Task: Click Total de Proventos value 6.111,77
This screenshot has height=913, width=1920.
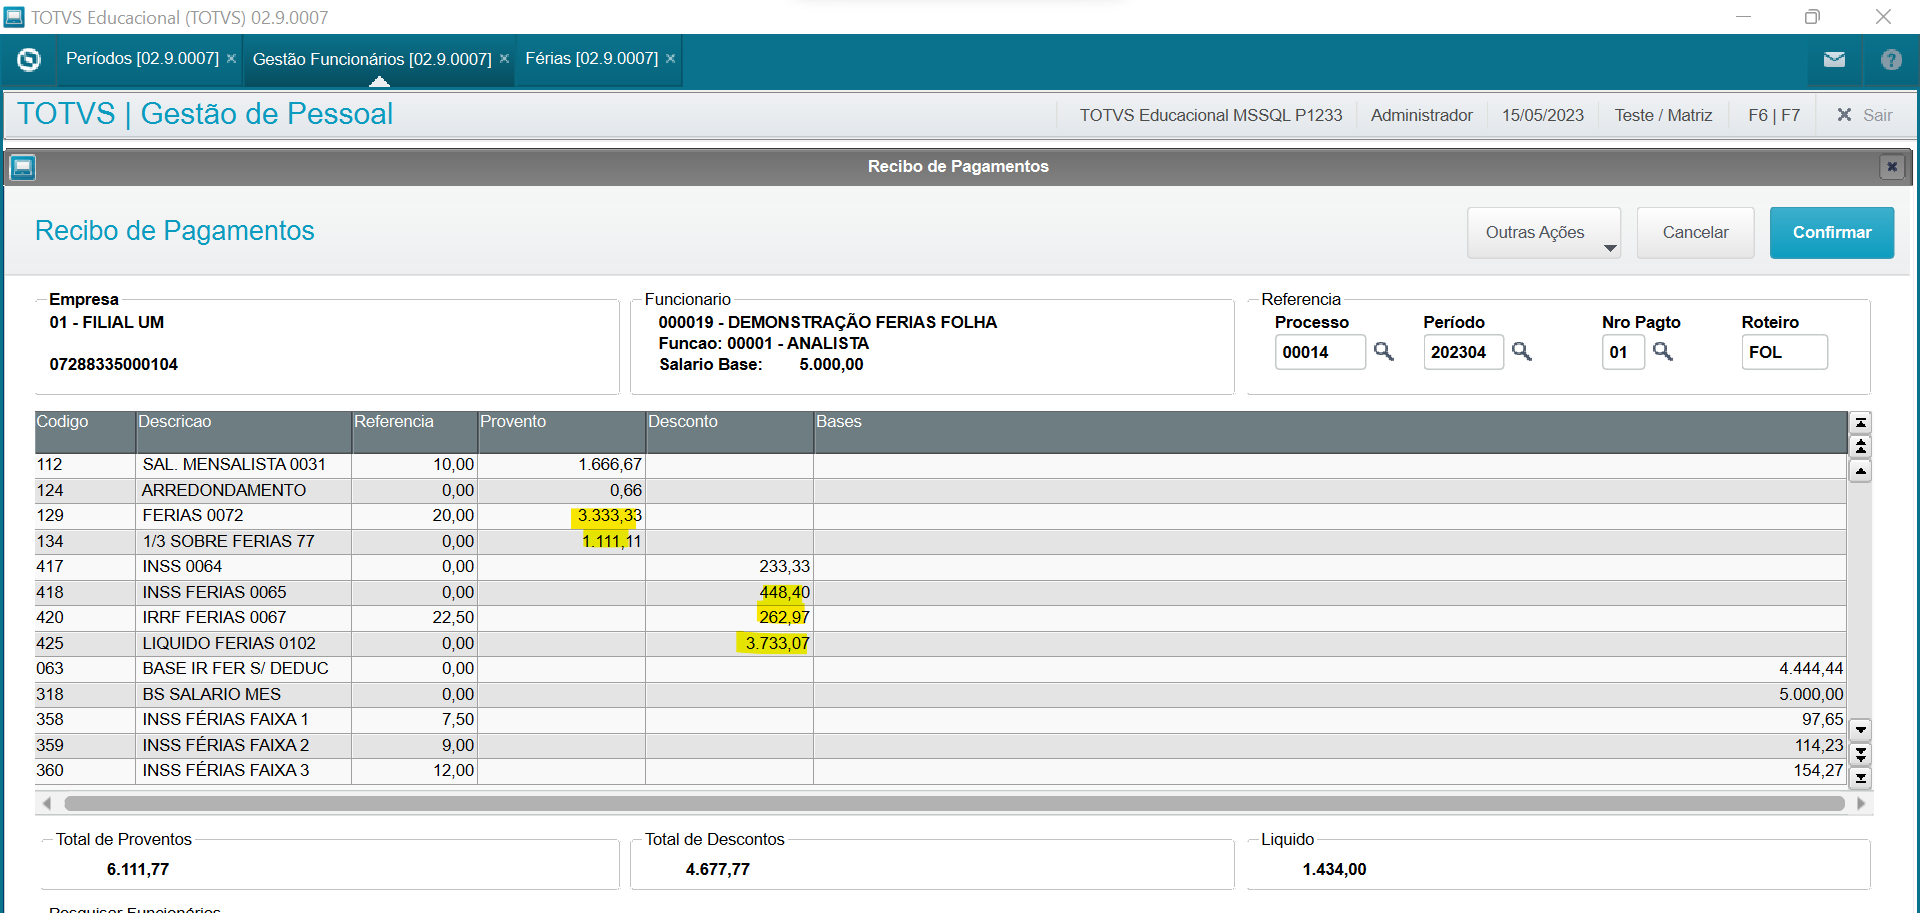Action: click(x=138, y=870)
